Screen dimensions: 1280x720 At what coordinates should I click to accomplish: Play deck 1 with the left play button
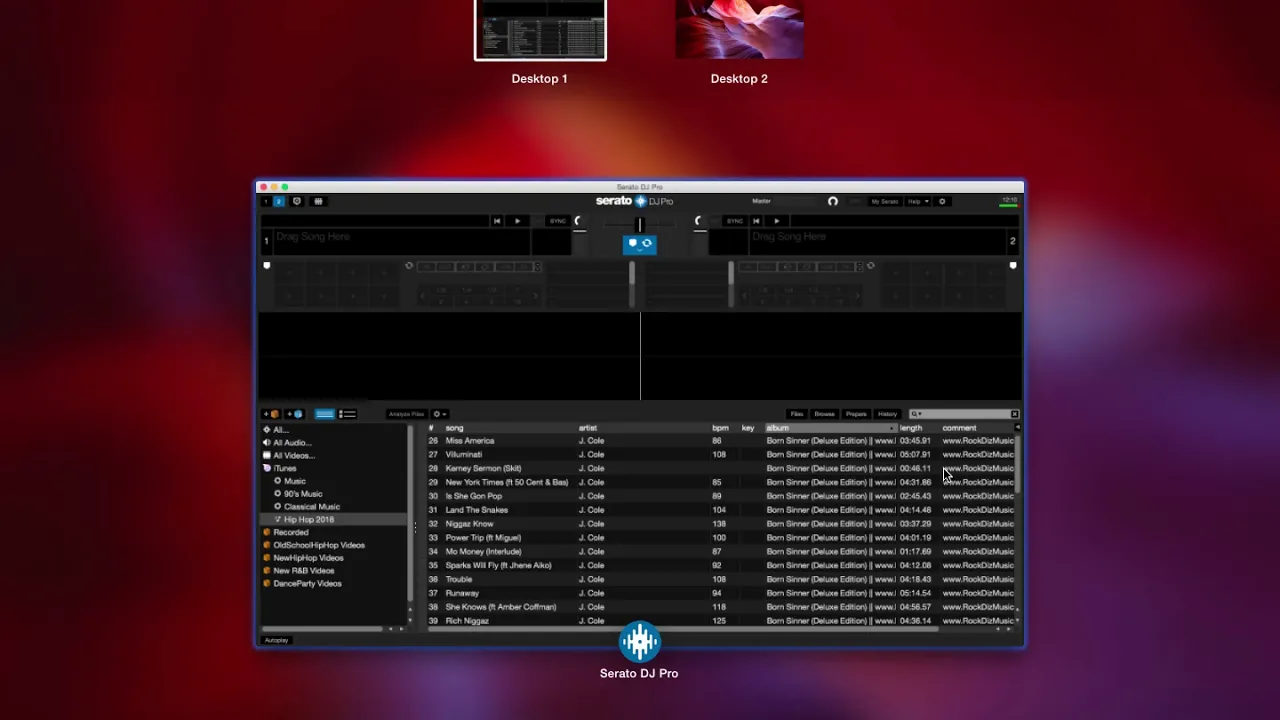tap(517, 221)
